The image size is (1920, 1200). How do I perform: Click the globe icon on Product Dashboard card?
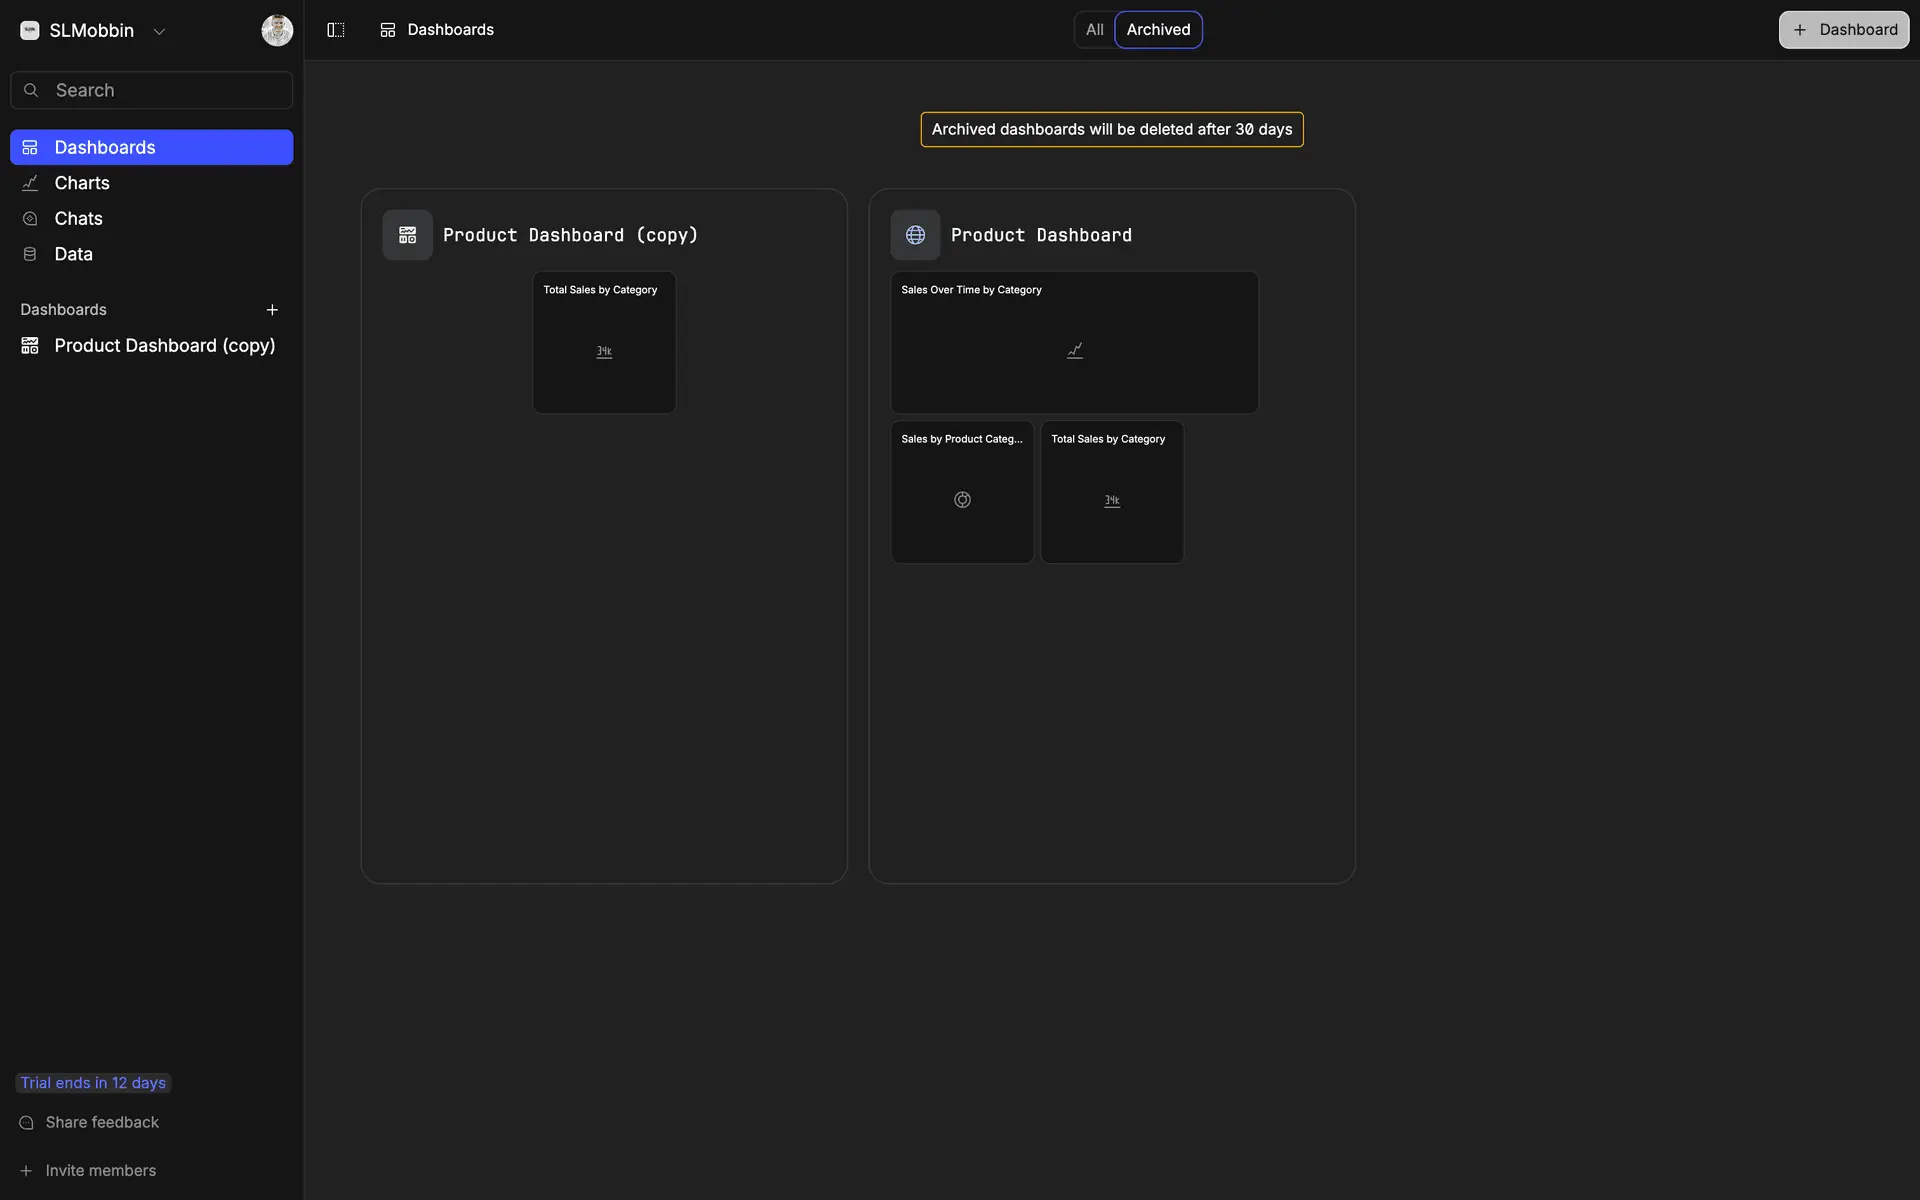pos(915,235)
